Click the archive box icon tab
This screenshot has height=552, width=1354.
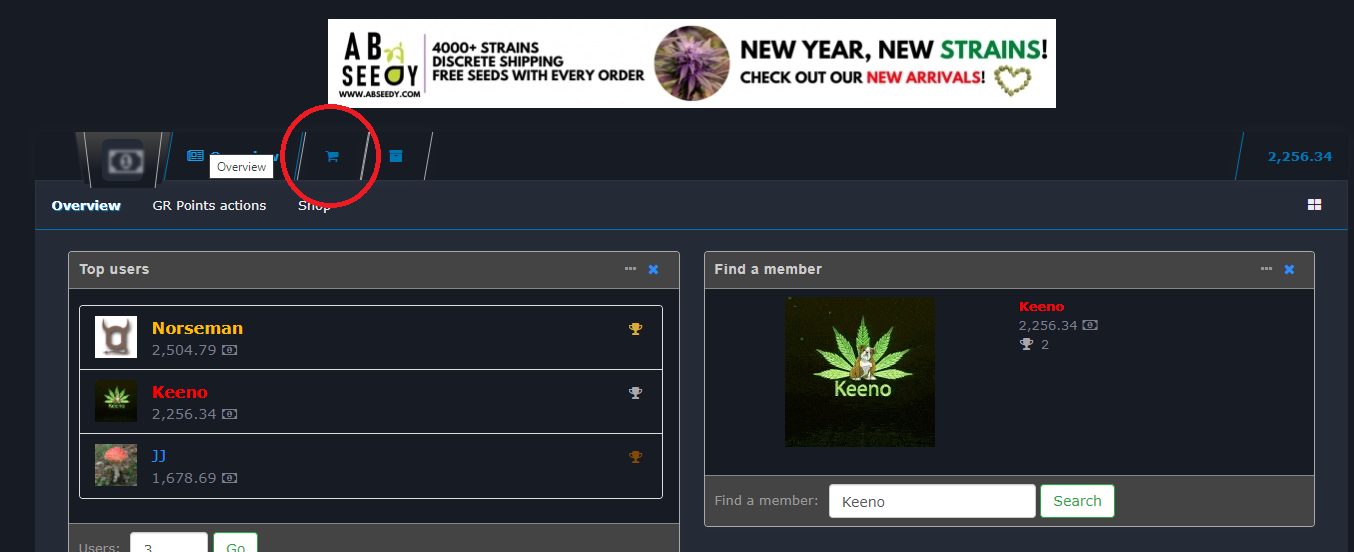pyautogui.click(x=396, y=156)
